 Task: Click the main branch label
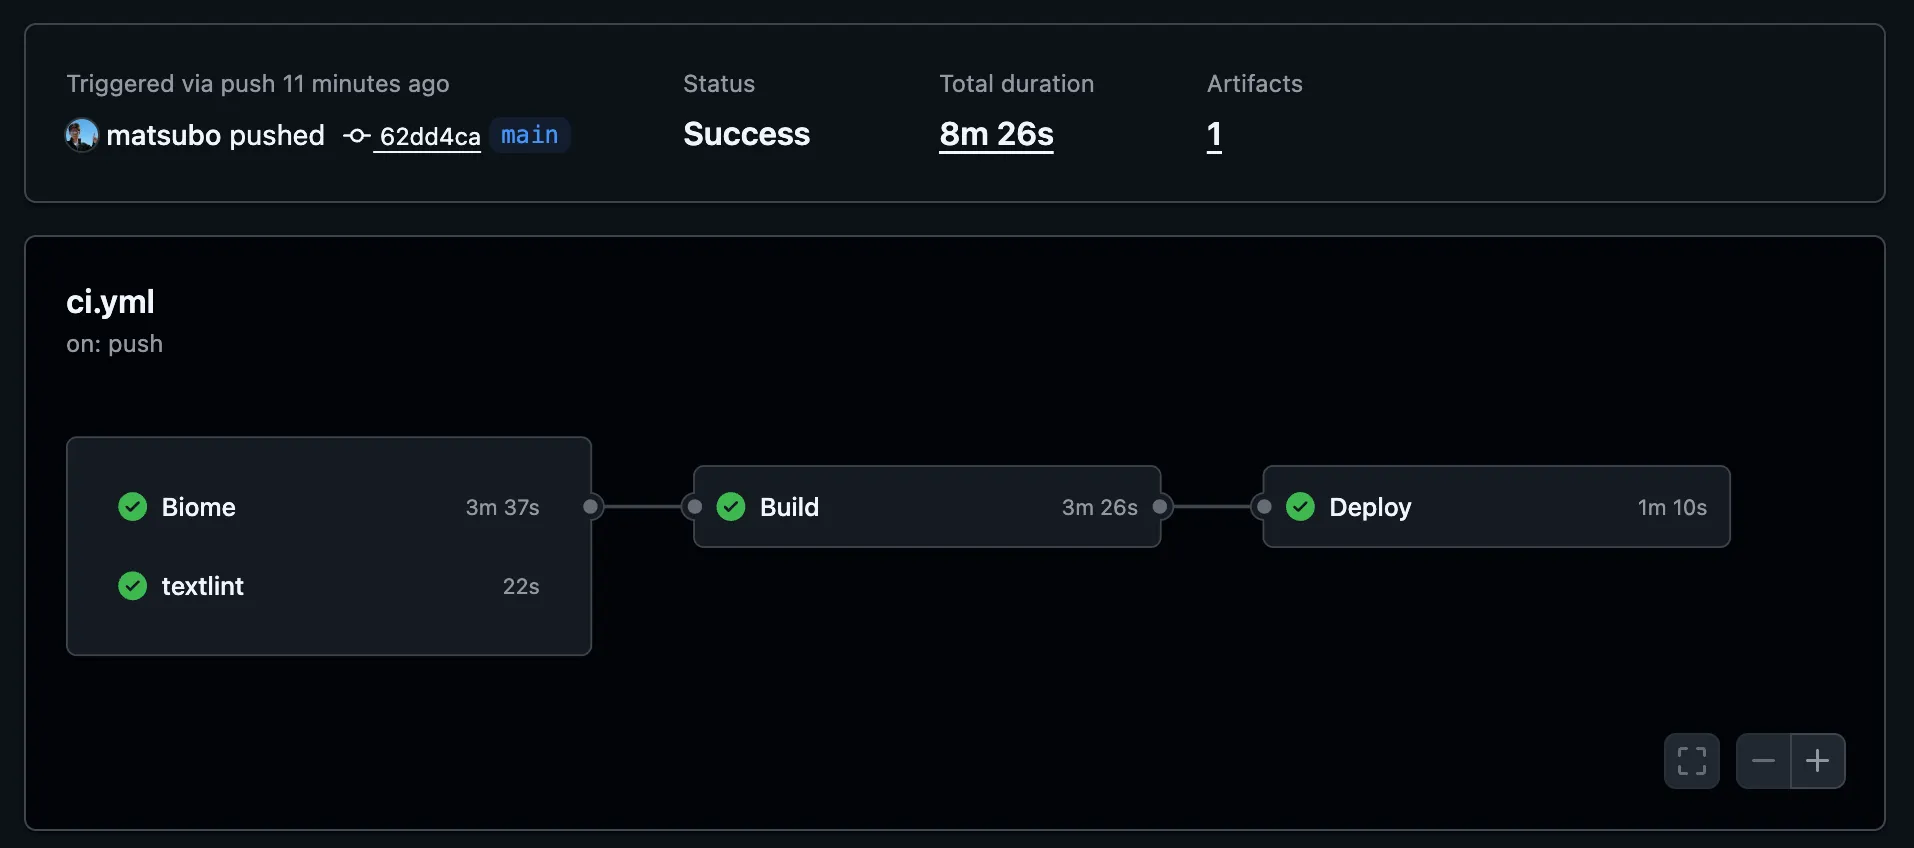coord(529,134)
